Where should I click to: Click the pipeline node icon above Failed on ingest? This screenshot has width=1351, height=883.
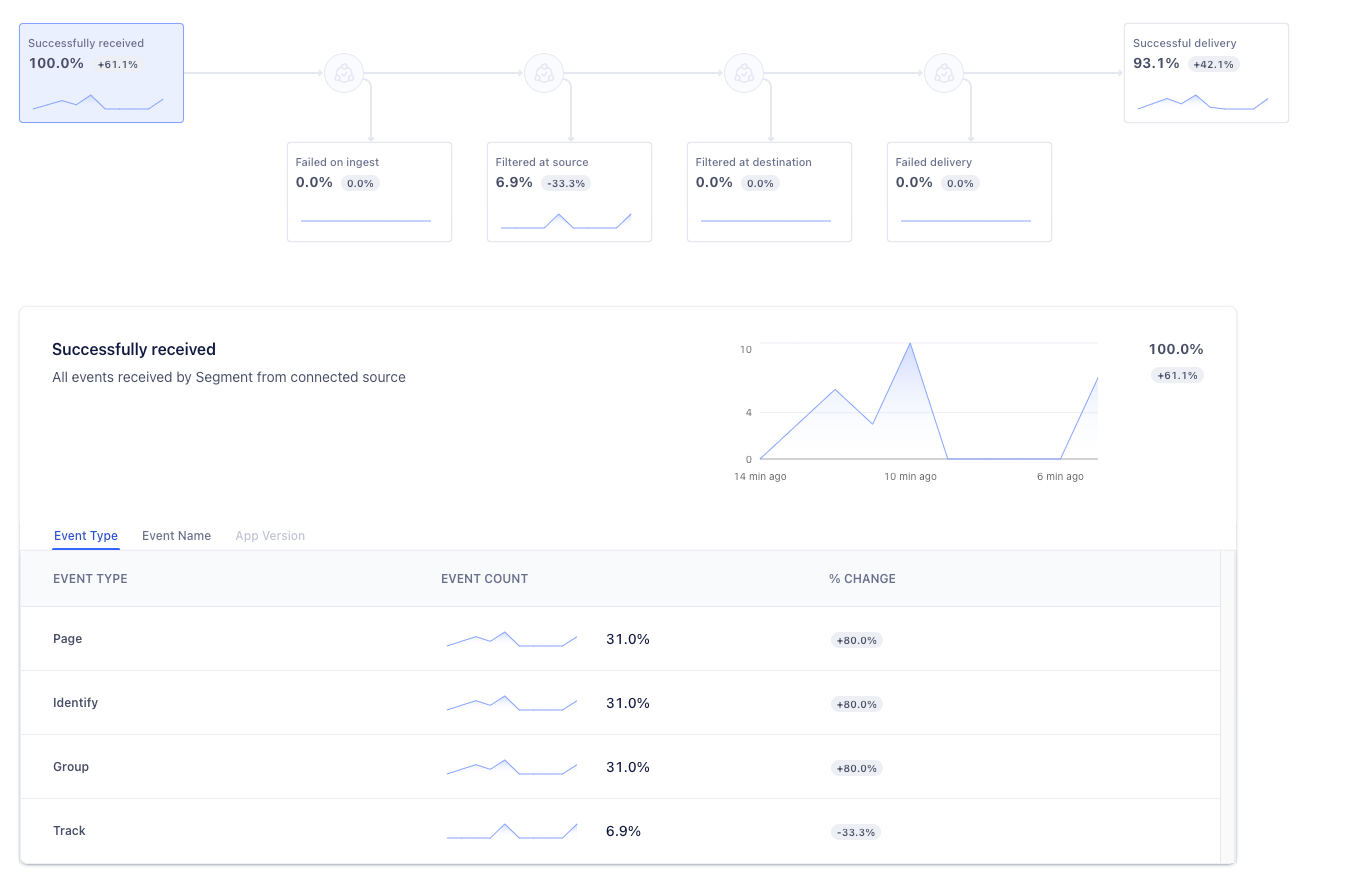[345, 72]
